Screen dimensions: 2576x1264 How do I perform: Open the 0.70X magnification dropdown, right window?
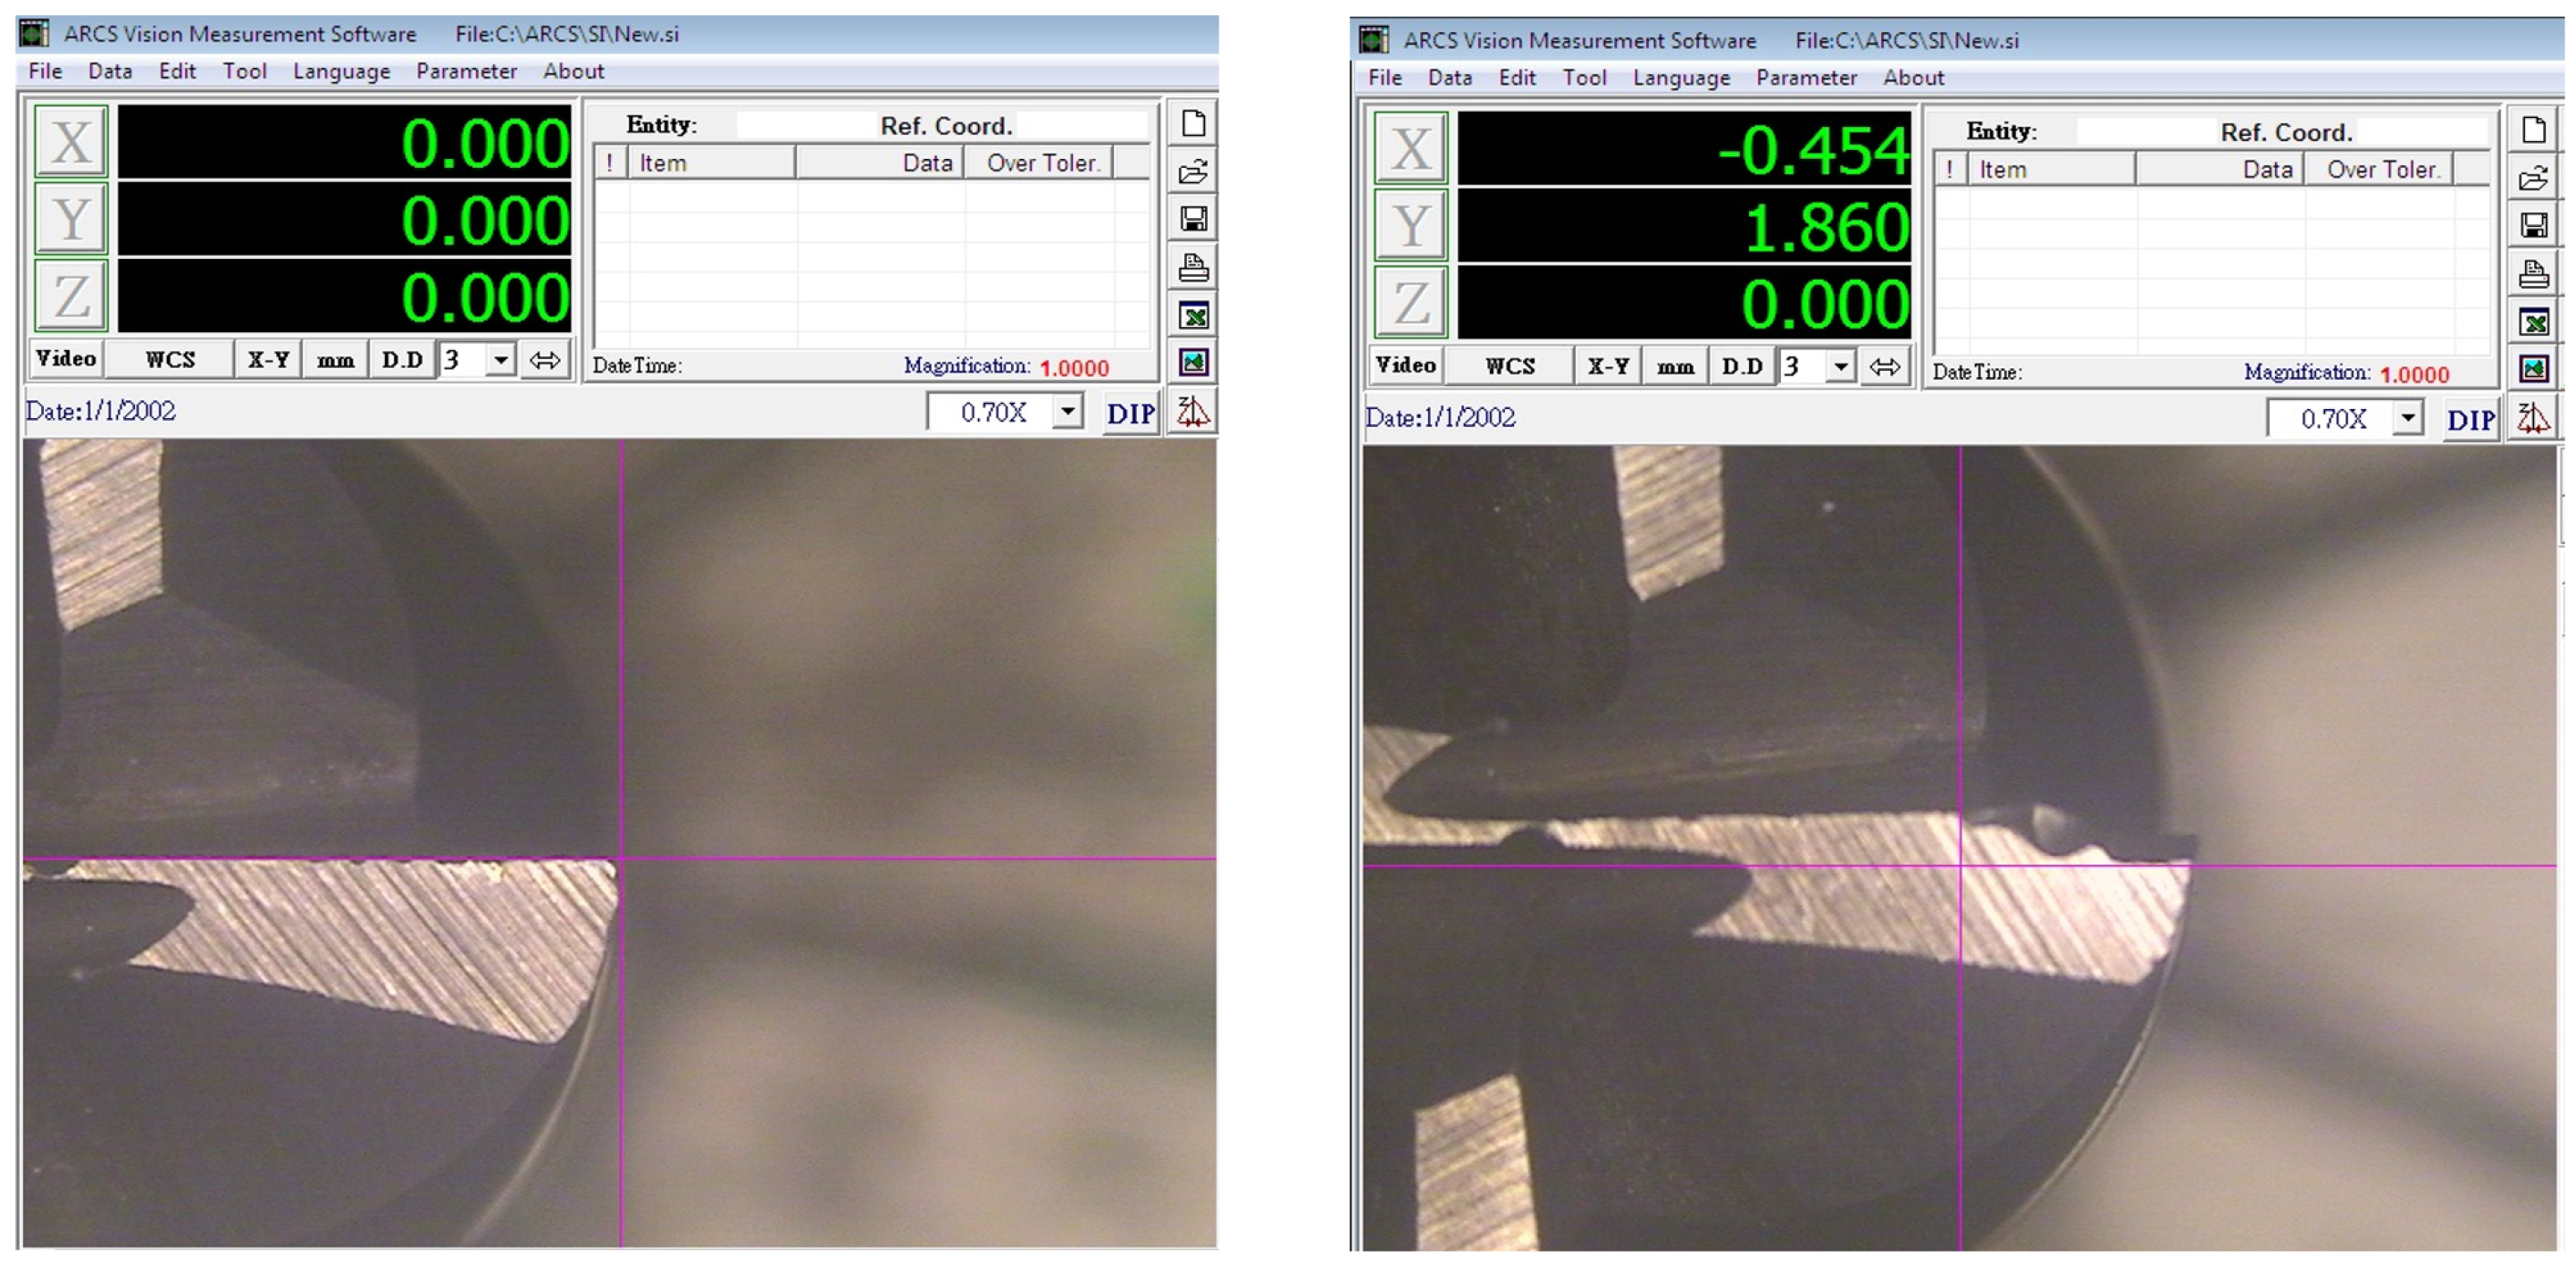pyautogui.click(x=2408, y=417)
